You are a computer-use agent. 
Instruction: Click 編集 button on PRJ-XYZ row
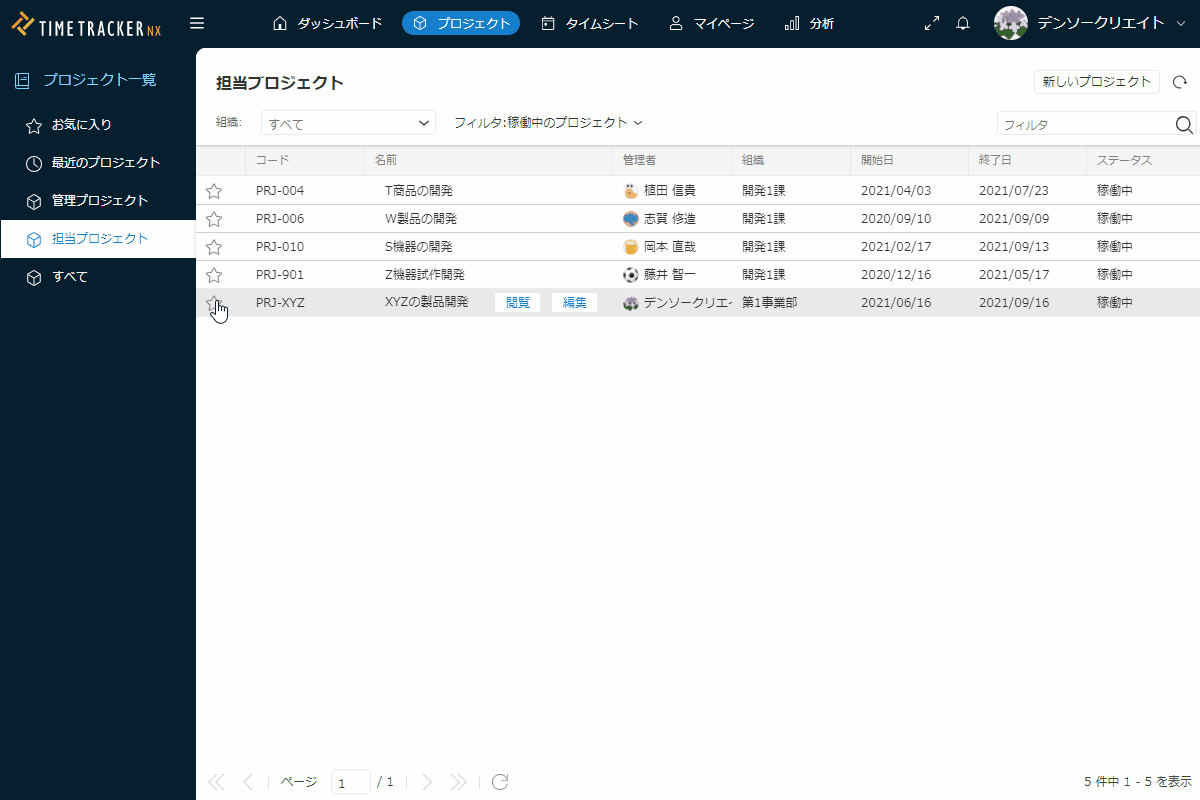click(x=574, y=303)
